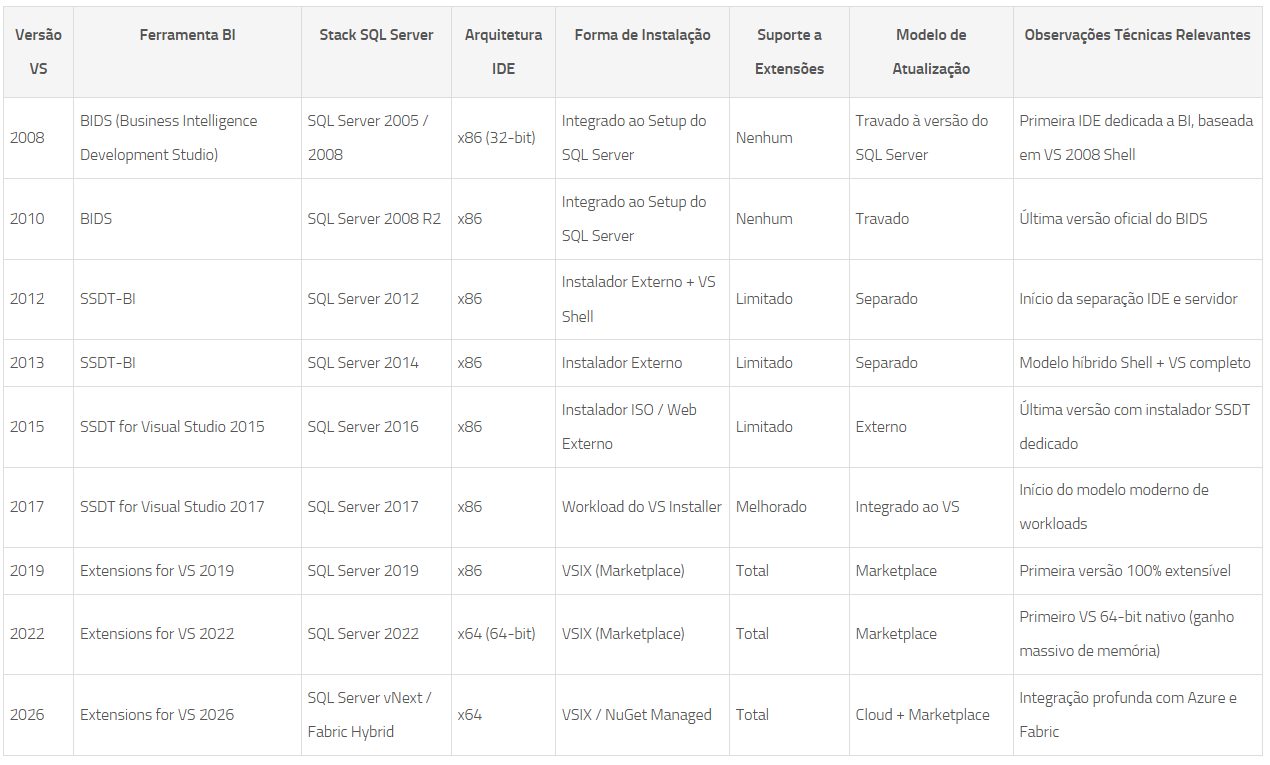Select the 'x64 (64-bit)' architecture cell

click(x=497, y=634)
